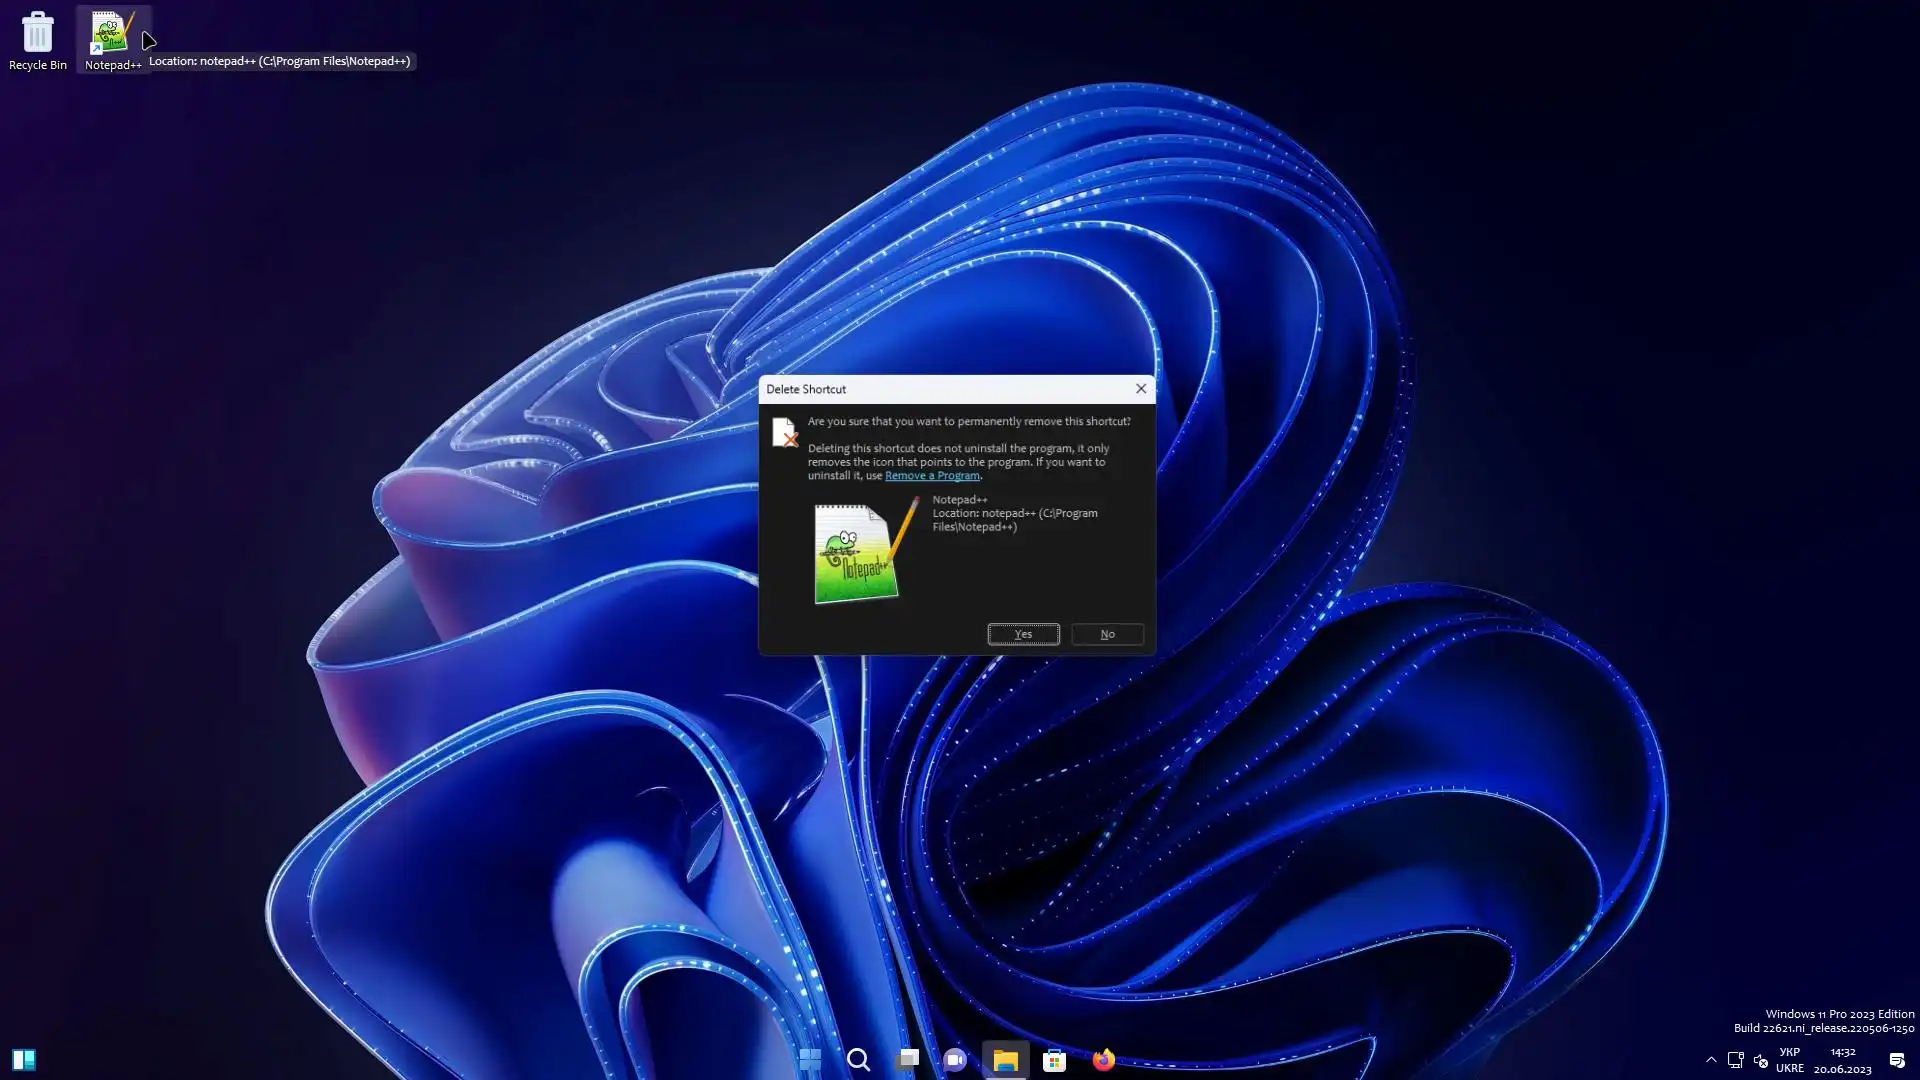Close the Delete Shortcut dialog
1920x1080 pixels.
[1141, 389]
